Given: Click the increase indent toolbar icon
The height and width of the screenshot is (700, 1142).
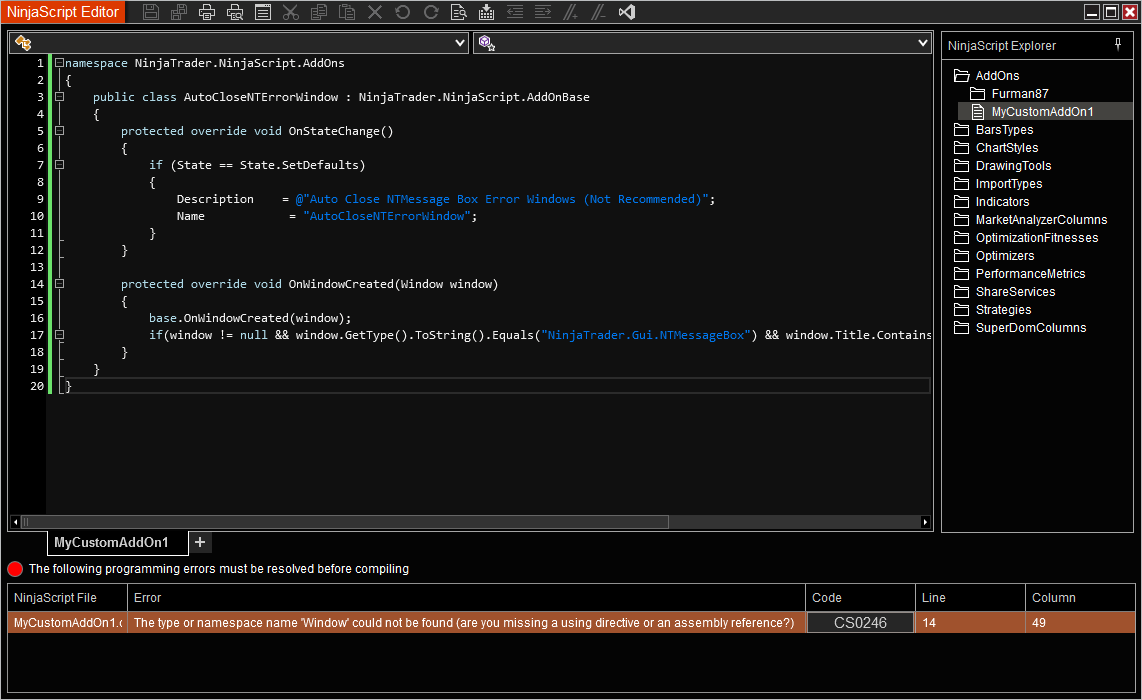Looking at the screenshot, I should pyautogui.click(x=543, y=12).
